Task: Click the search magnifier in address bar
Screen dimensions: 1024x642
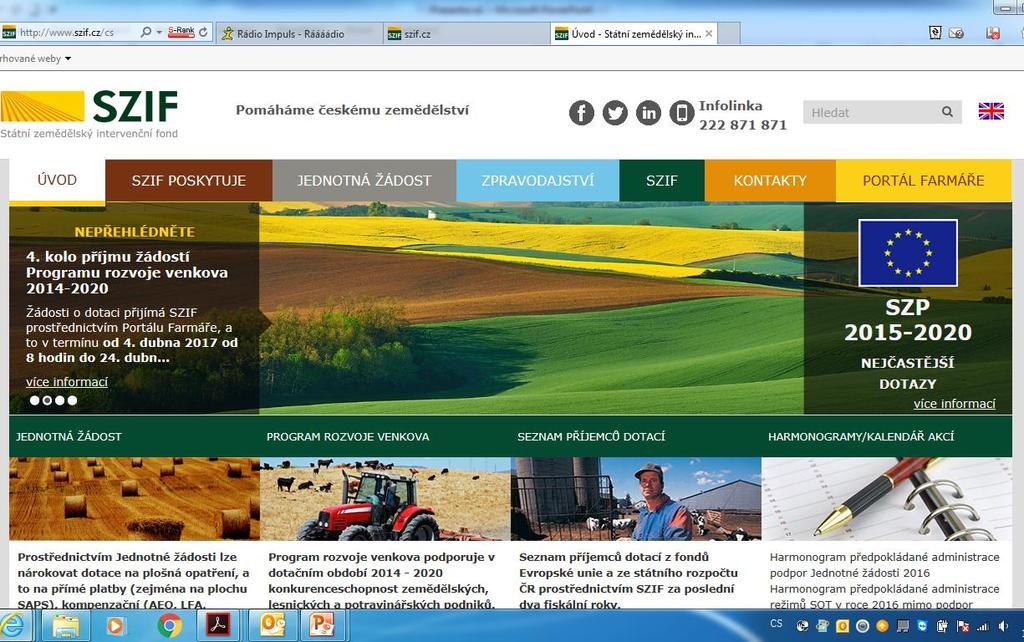Action: [146, 32]
